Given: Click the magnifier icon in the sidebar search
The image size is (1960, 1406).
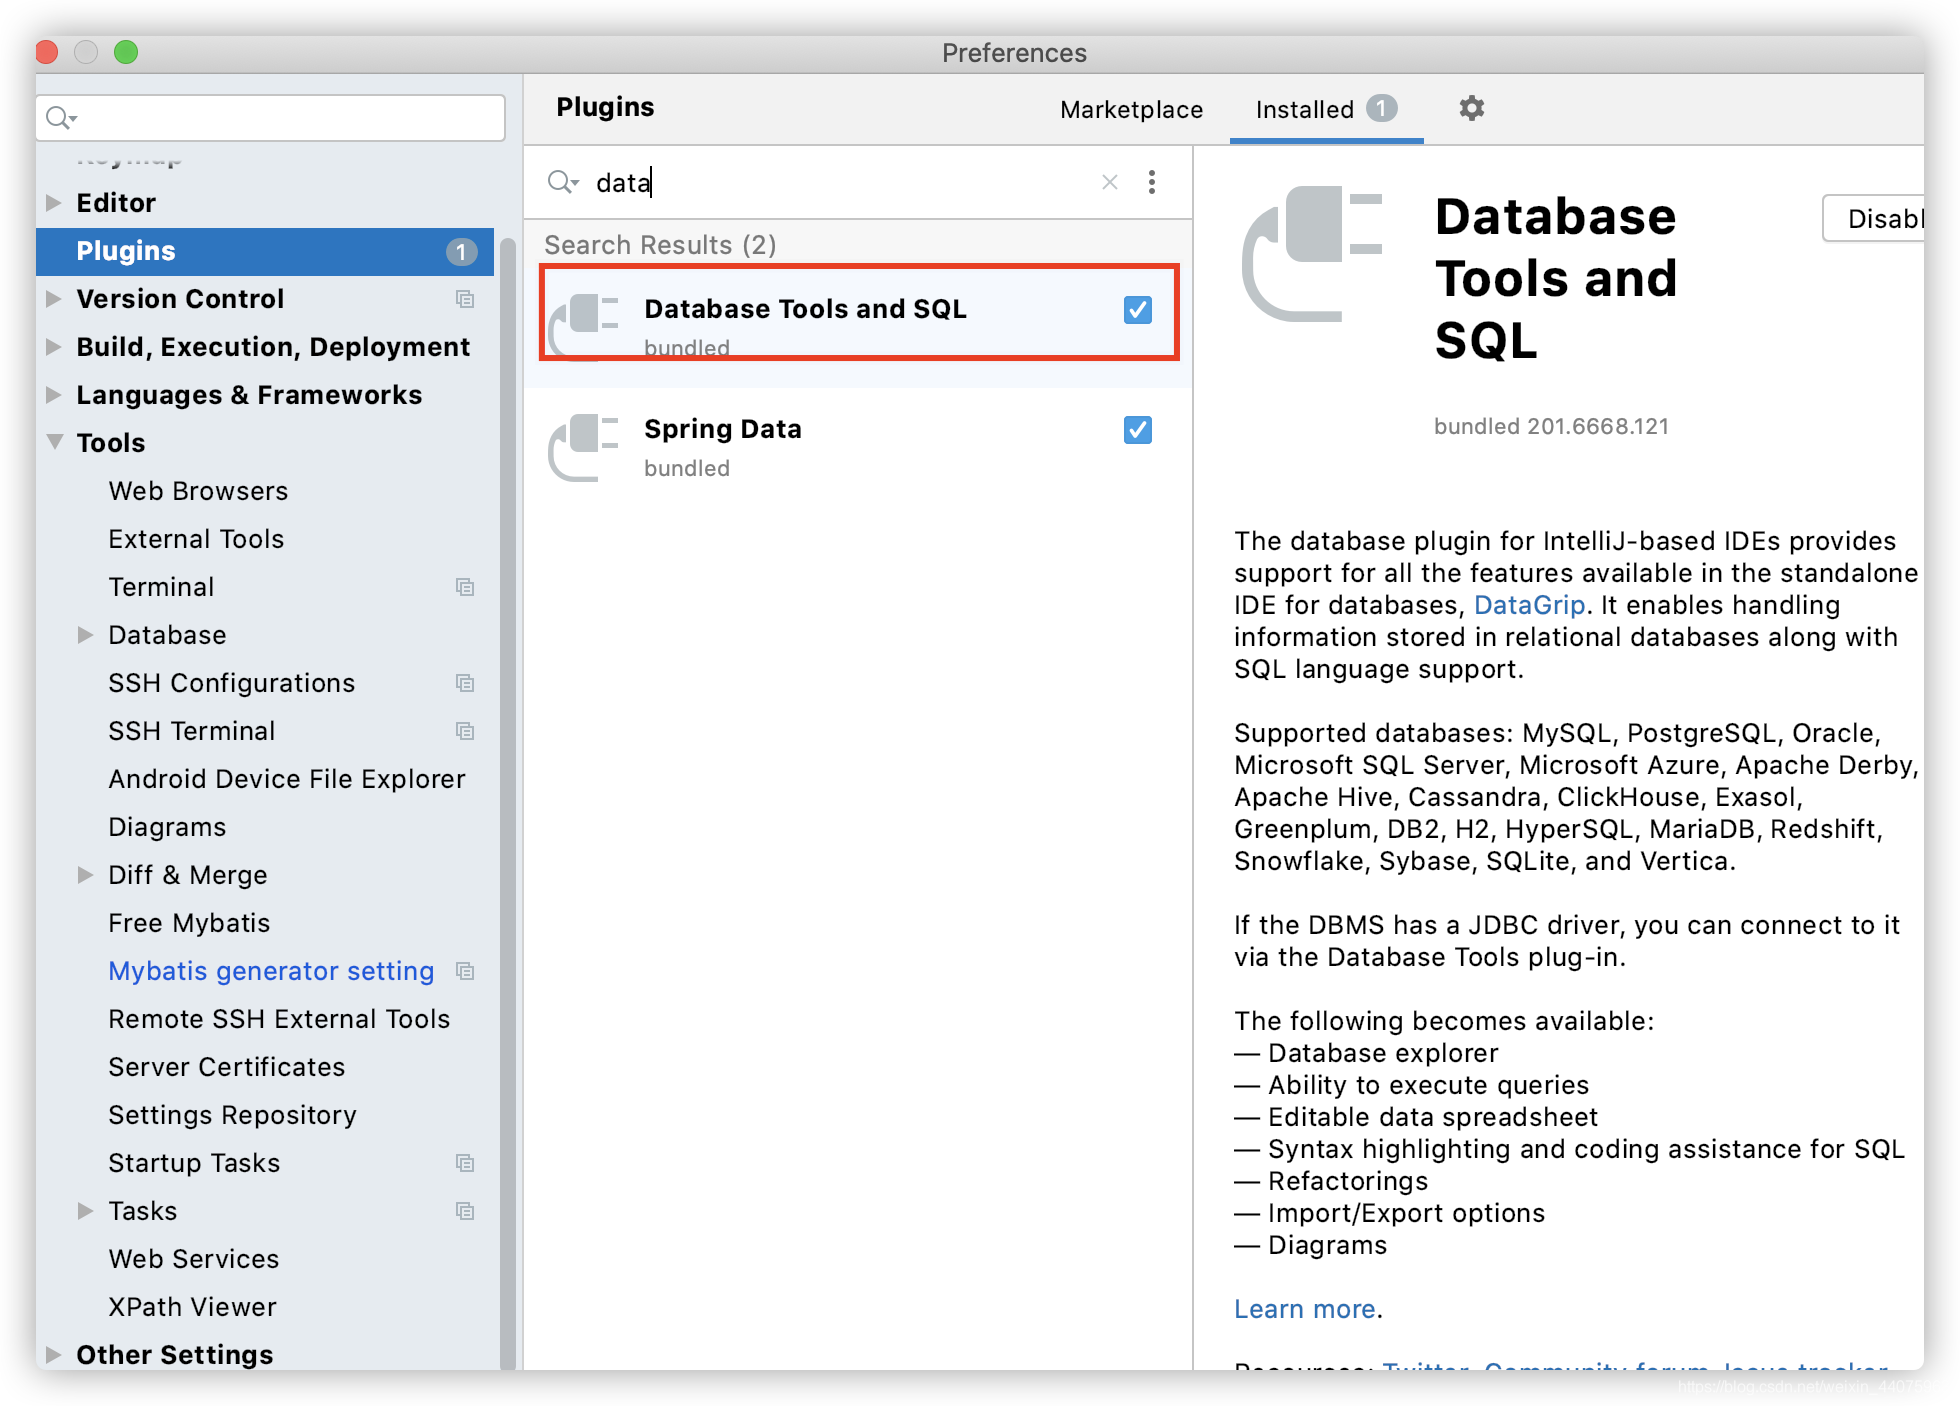Looking at the screenshot, I should [x=60, y=117].
